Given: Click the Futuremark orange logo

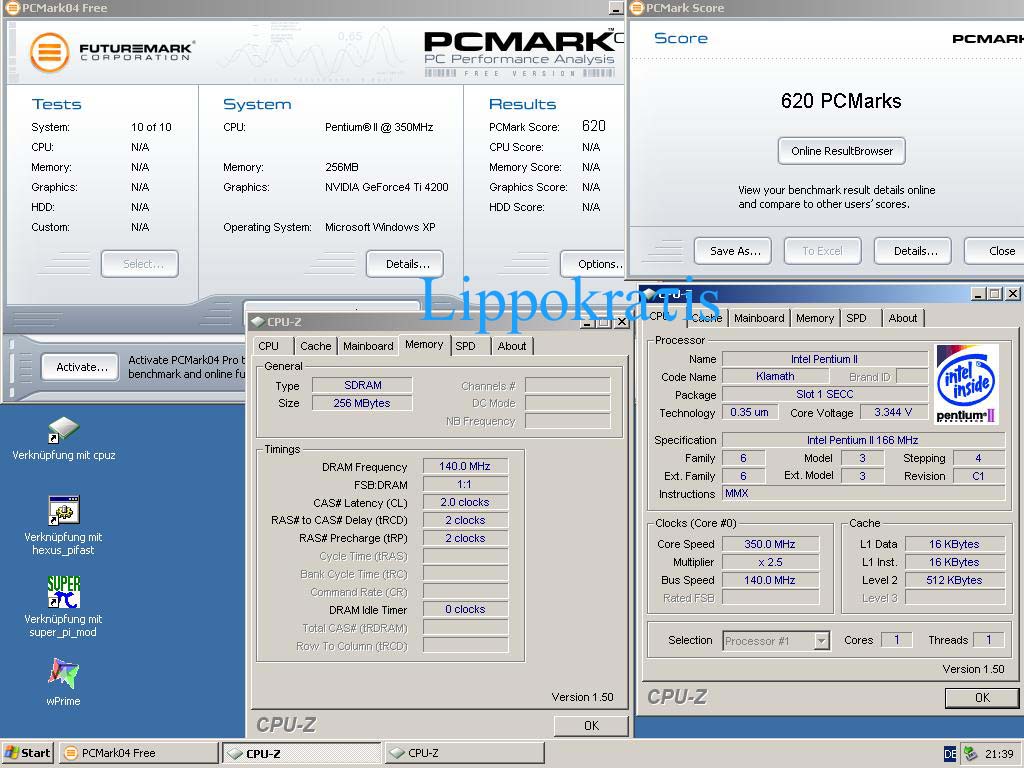Looking at the screenshot, I should [x=50, y=52].
